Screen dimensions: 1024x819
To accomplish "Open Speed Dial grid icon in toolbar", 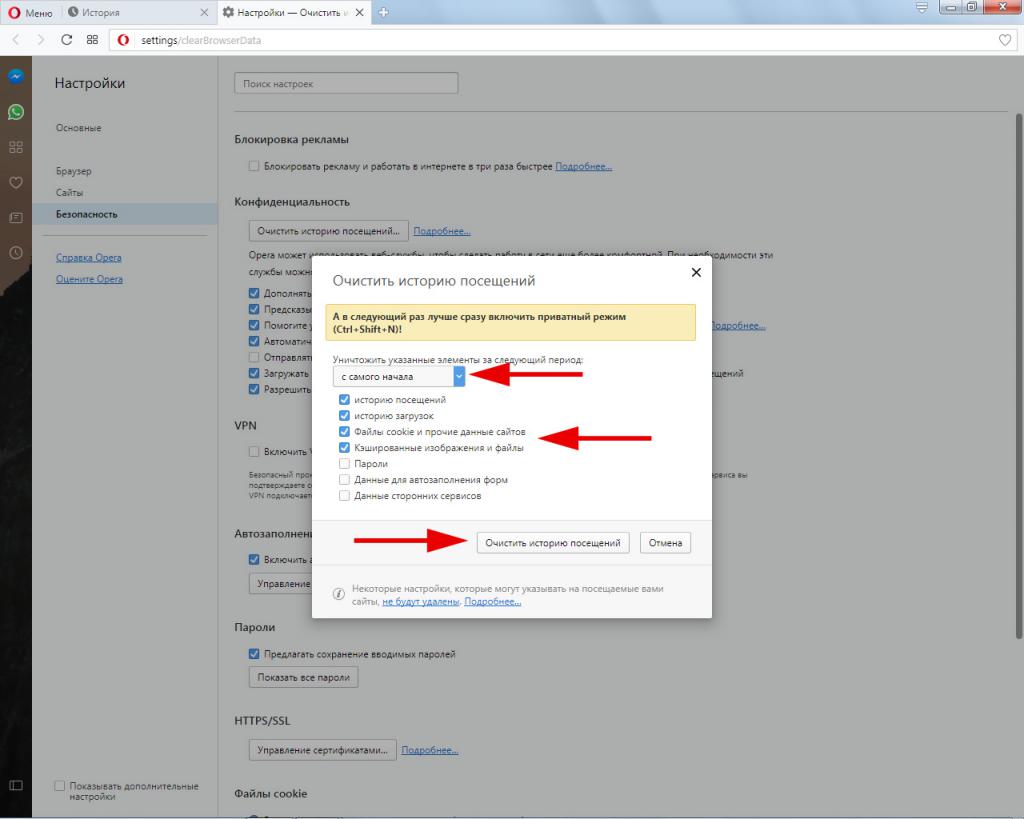I will pyautogui.click(x=92, y=40).
